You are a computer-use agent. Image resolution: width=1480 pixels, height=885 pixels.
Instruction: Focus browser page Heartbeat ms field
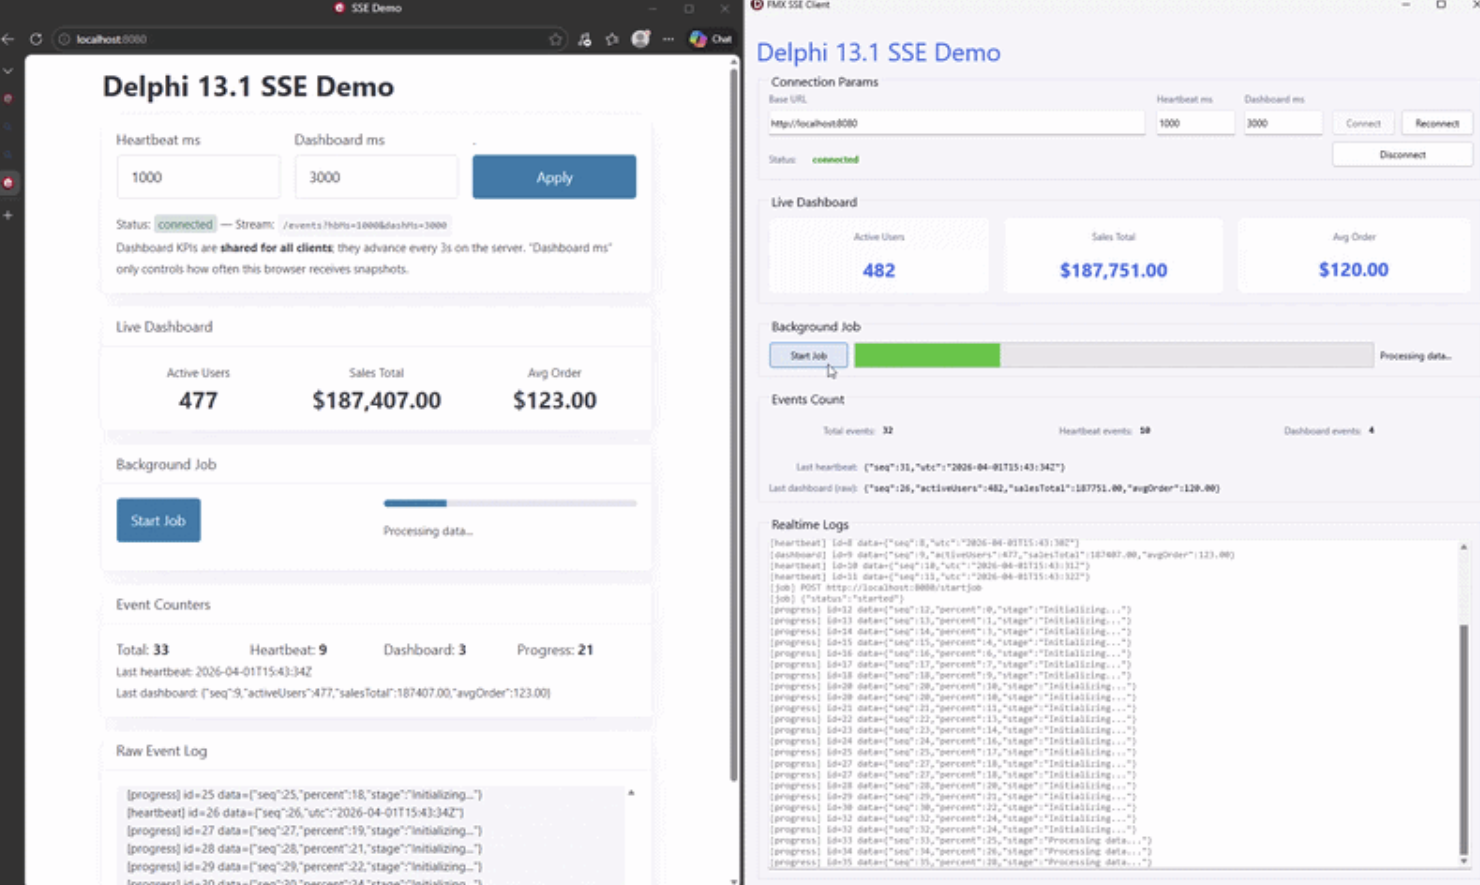(x=198, y=177)
